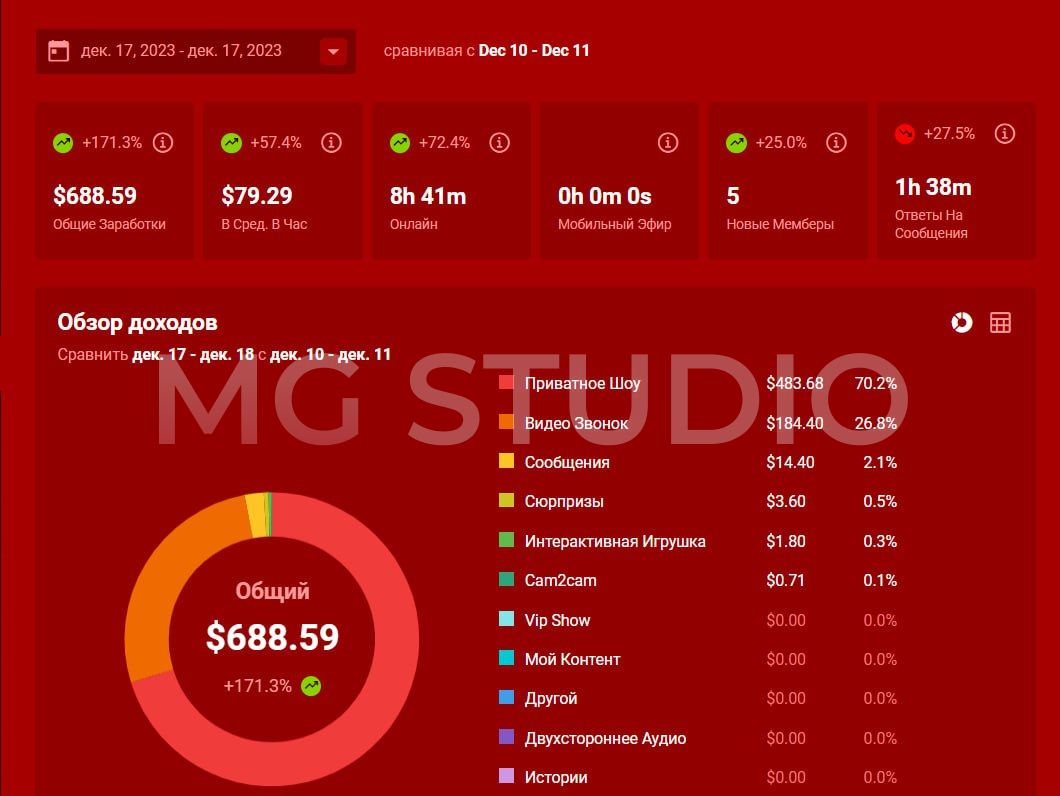
Task: Click info icon on Мобильный Эфир card
Action: pos(667,143)
